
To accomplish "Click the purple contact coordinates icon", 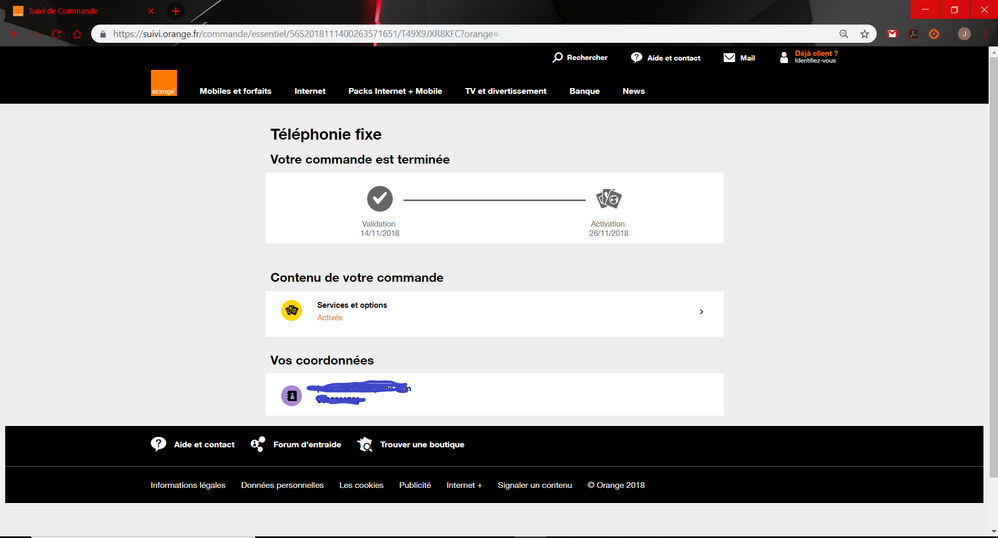I will point(292,395).
